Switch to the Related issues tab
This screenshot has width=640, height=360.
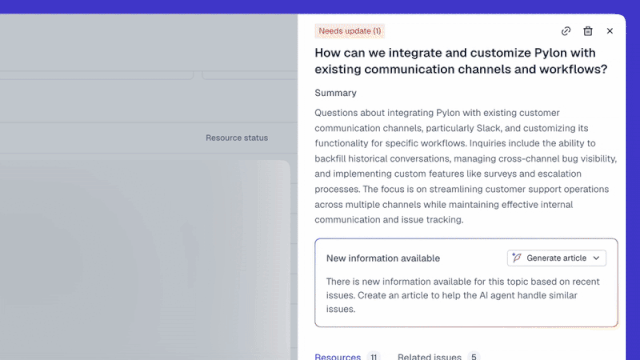pos(429,356)
